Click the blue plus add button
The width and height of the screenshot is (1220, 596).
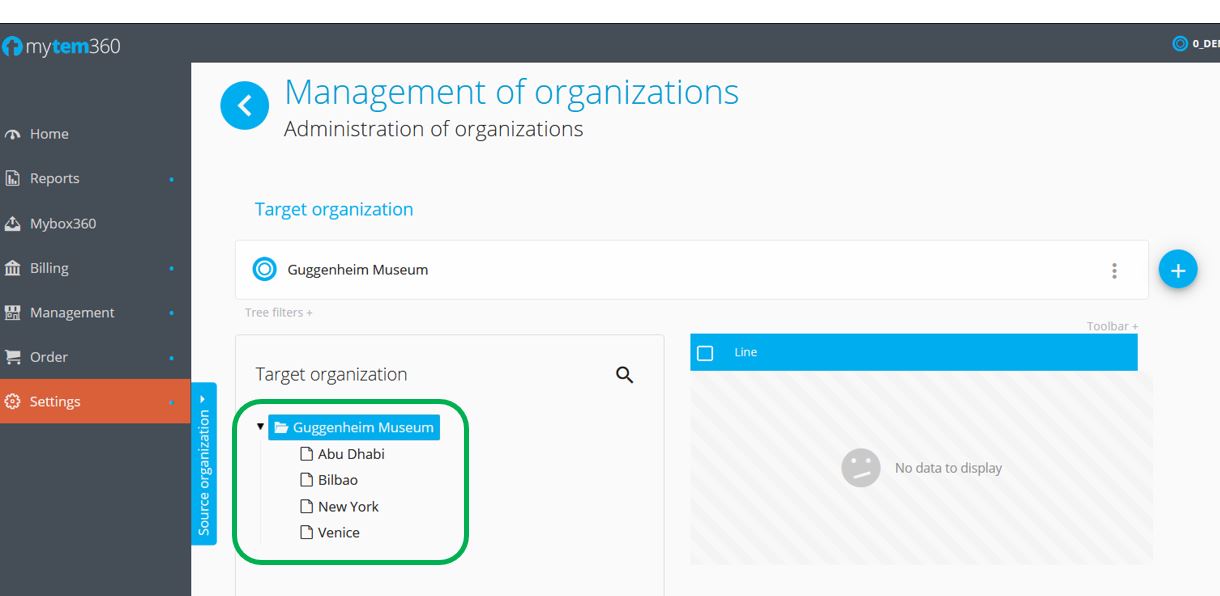1178,270
